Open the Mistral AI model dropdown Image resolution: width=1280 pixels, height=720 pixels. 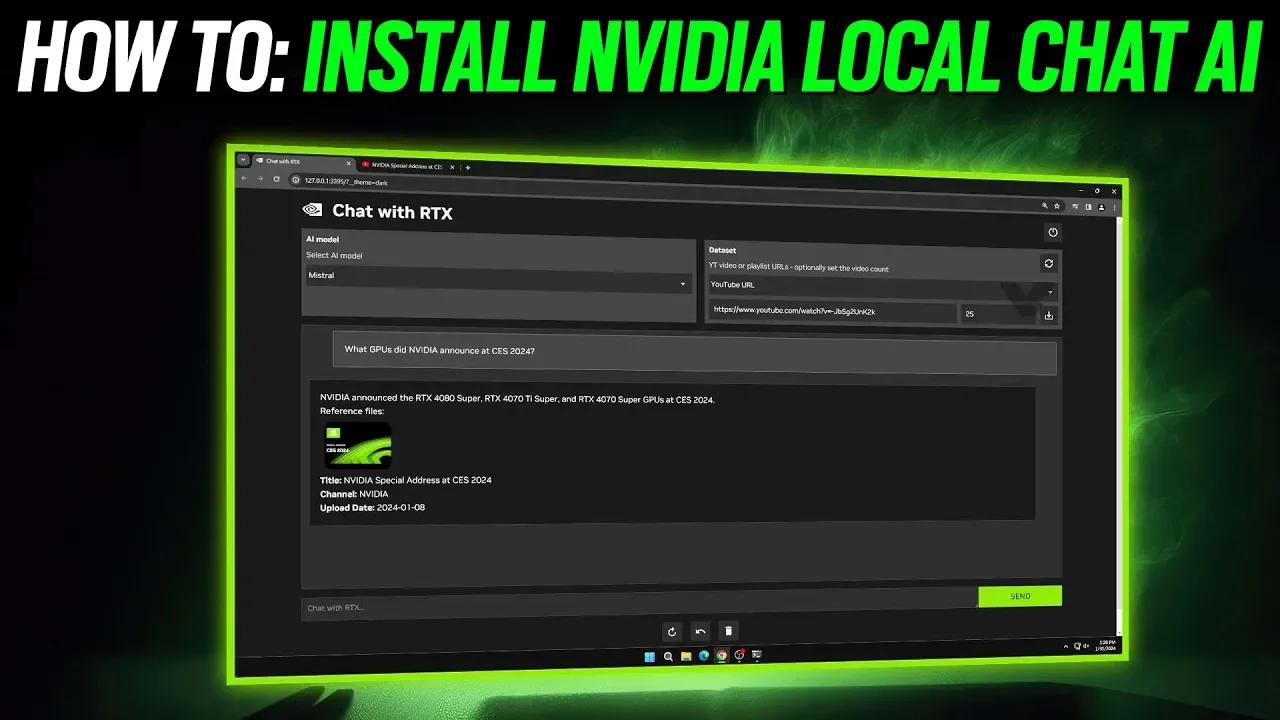[498, 275]
